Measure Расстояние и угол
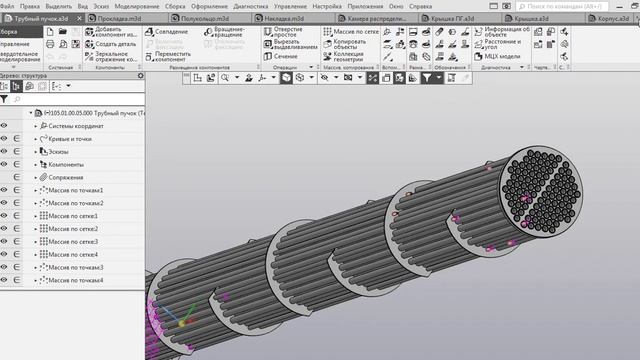Image resolution: width=640 pixels, height=360 pixels. pyautogui.click(x=498, y=44)
